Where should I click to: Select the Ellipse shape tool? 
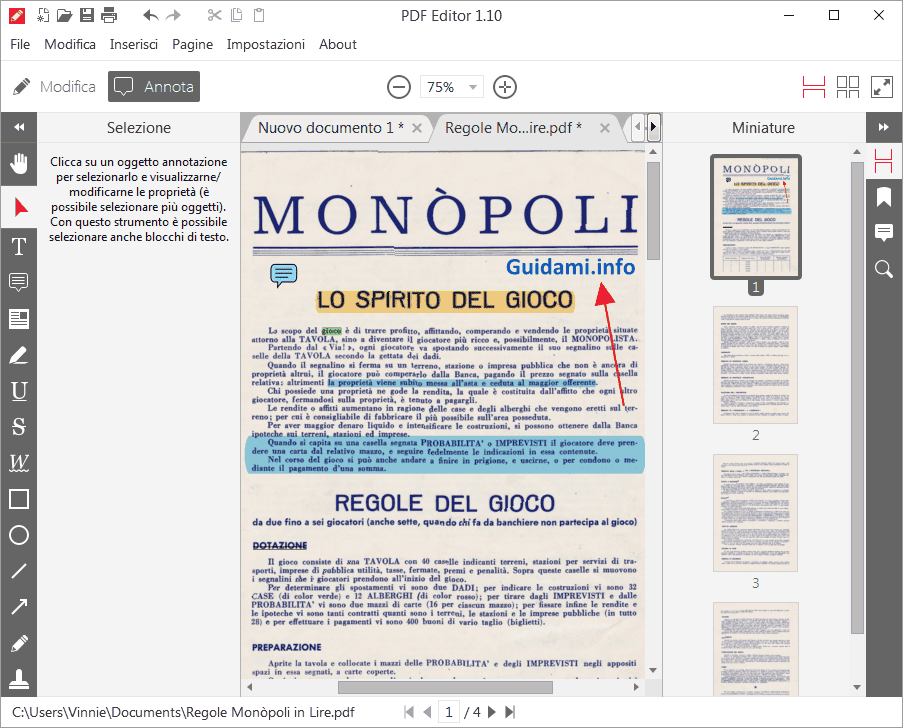19,535
